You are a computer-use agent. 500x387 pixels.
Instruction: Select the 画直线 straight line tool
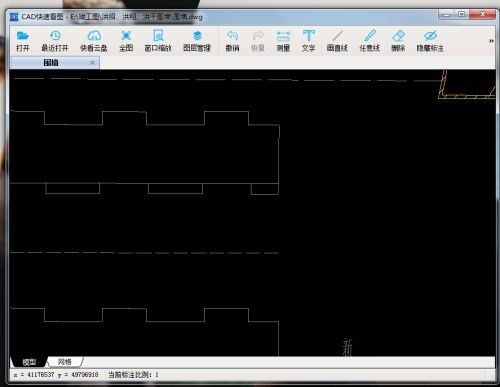click(x=337, y=41)
